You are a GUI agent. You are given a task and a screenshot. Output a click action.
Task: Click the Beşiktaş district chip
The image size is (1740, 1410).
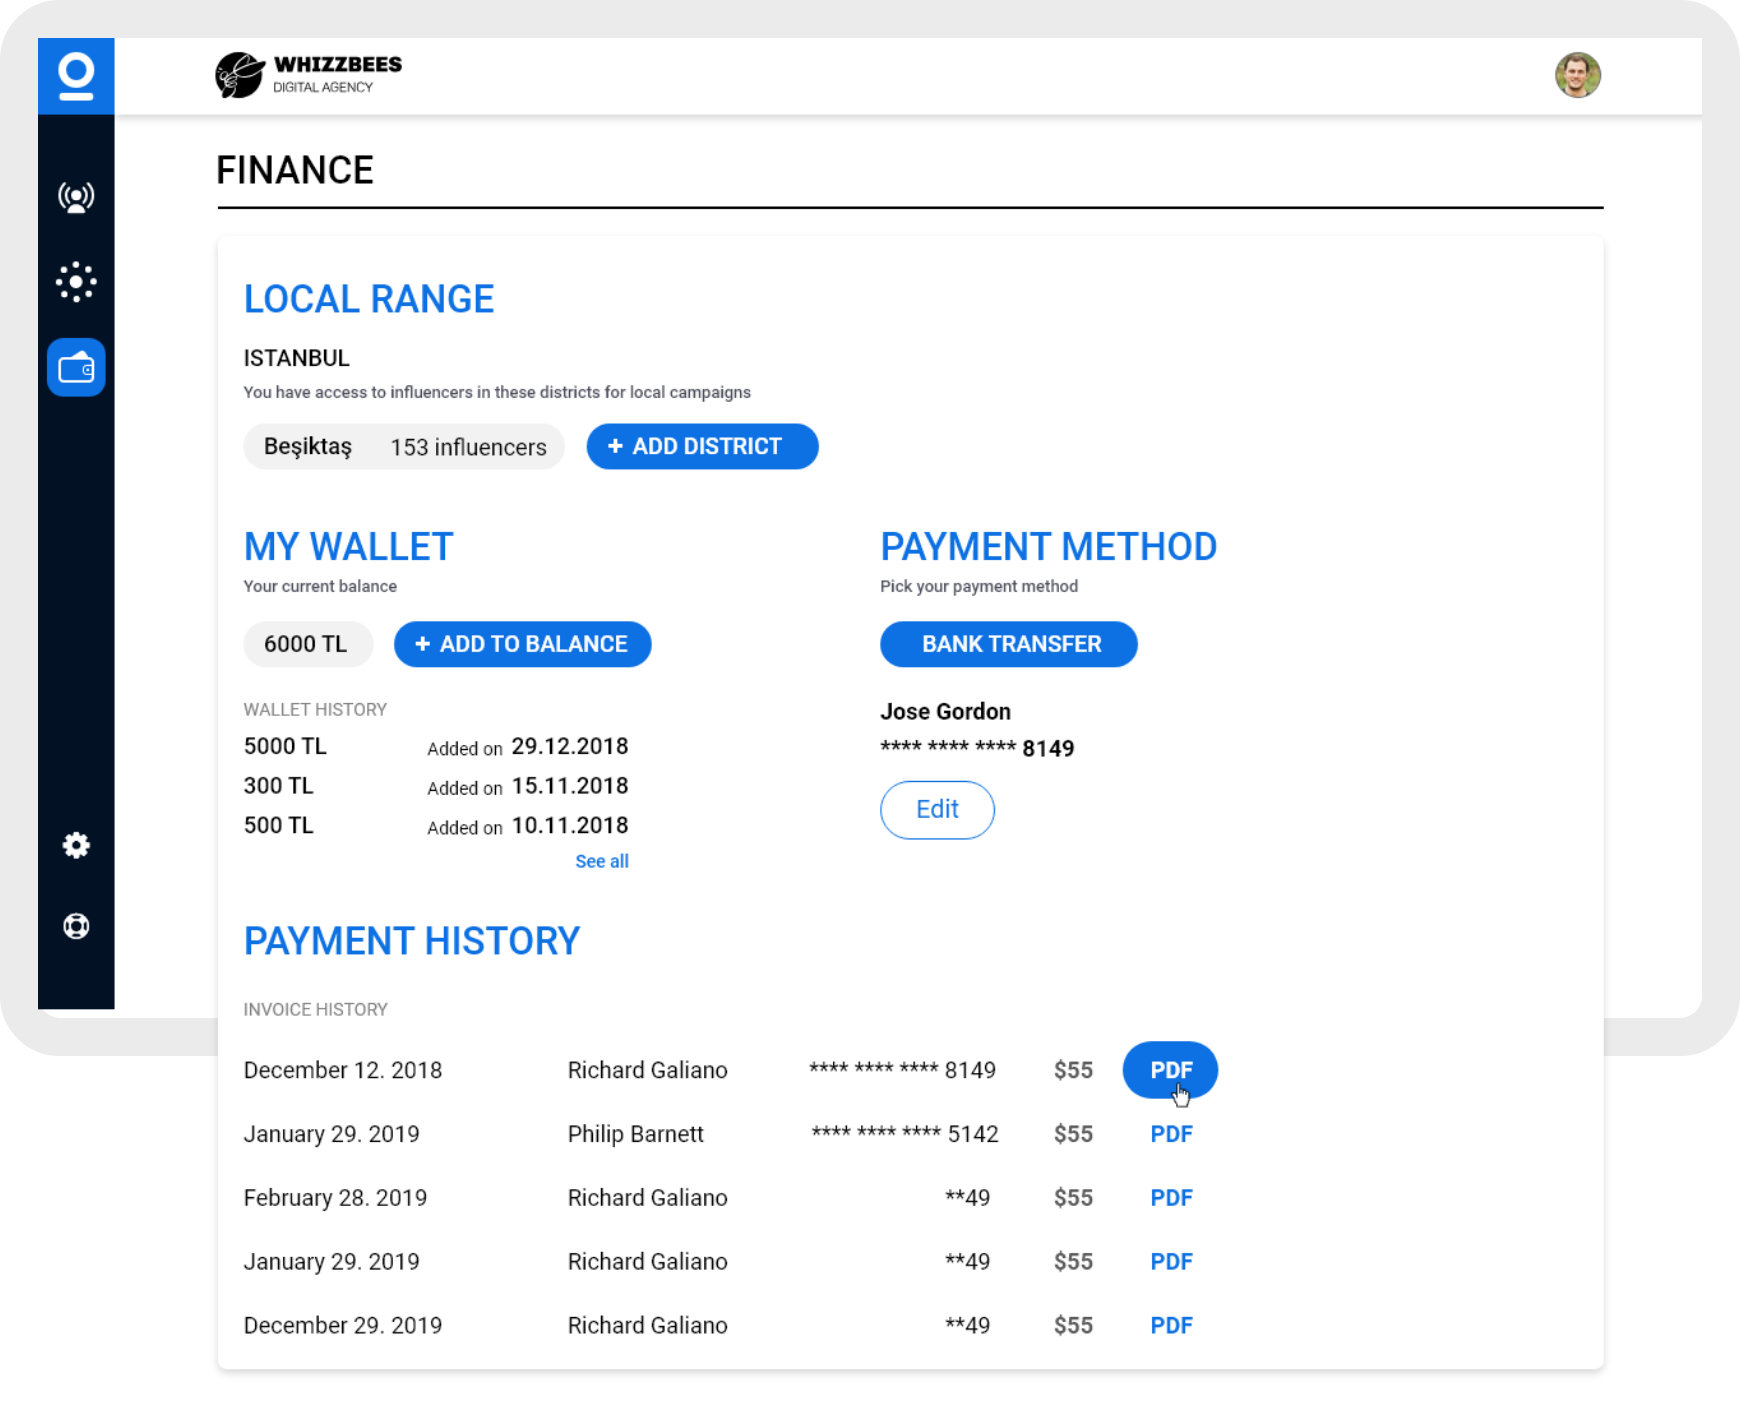coord(404,447)
